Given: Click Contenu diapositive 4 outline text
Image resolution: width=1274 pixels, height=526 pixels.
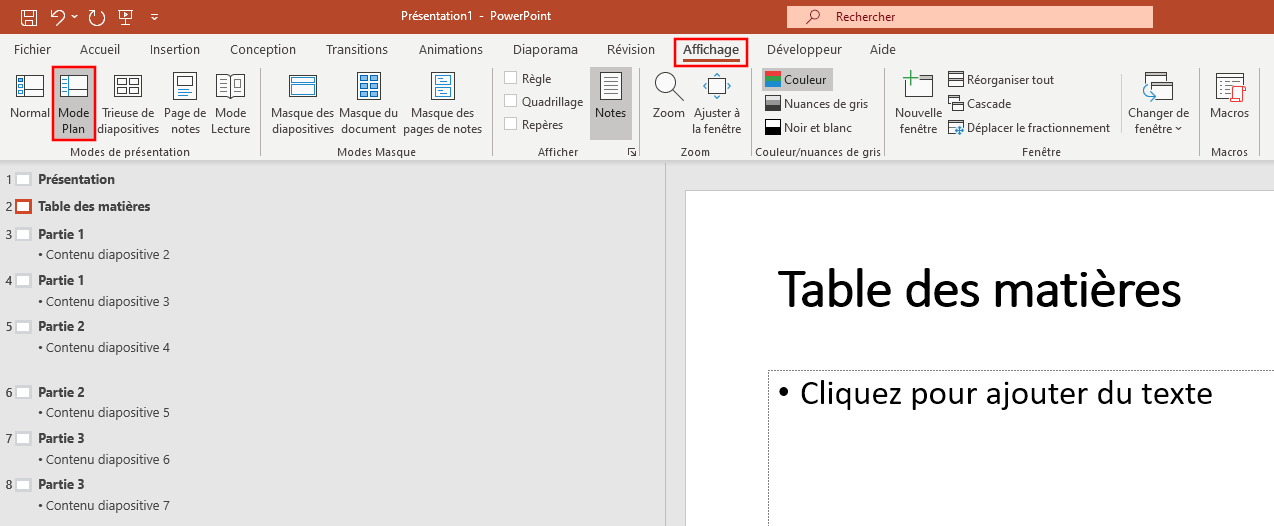Looking at the screenshot, I should pos(108,348).
